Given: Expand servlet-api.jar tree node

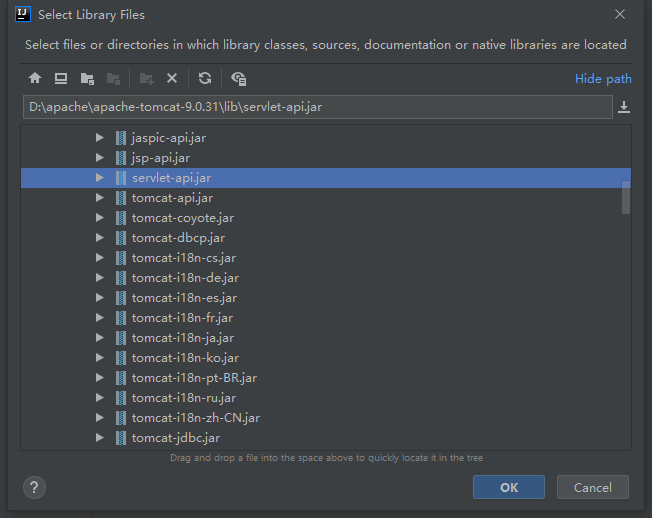Looking at the screenshot, I should point(99,178).
